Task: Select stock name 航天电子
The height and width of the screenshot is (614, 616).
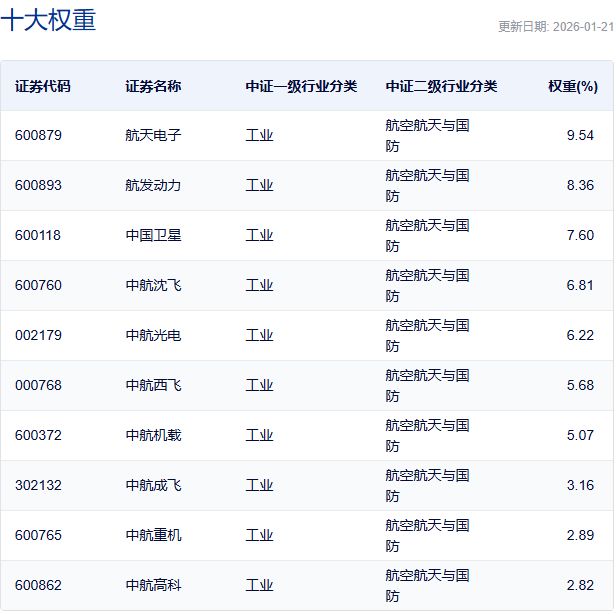Action: tap(153, 136)
